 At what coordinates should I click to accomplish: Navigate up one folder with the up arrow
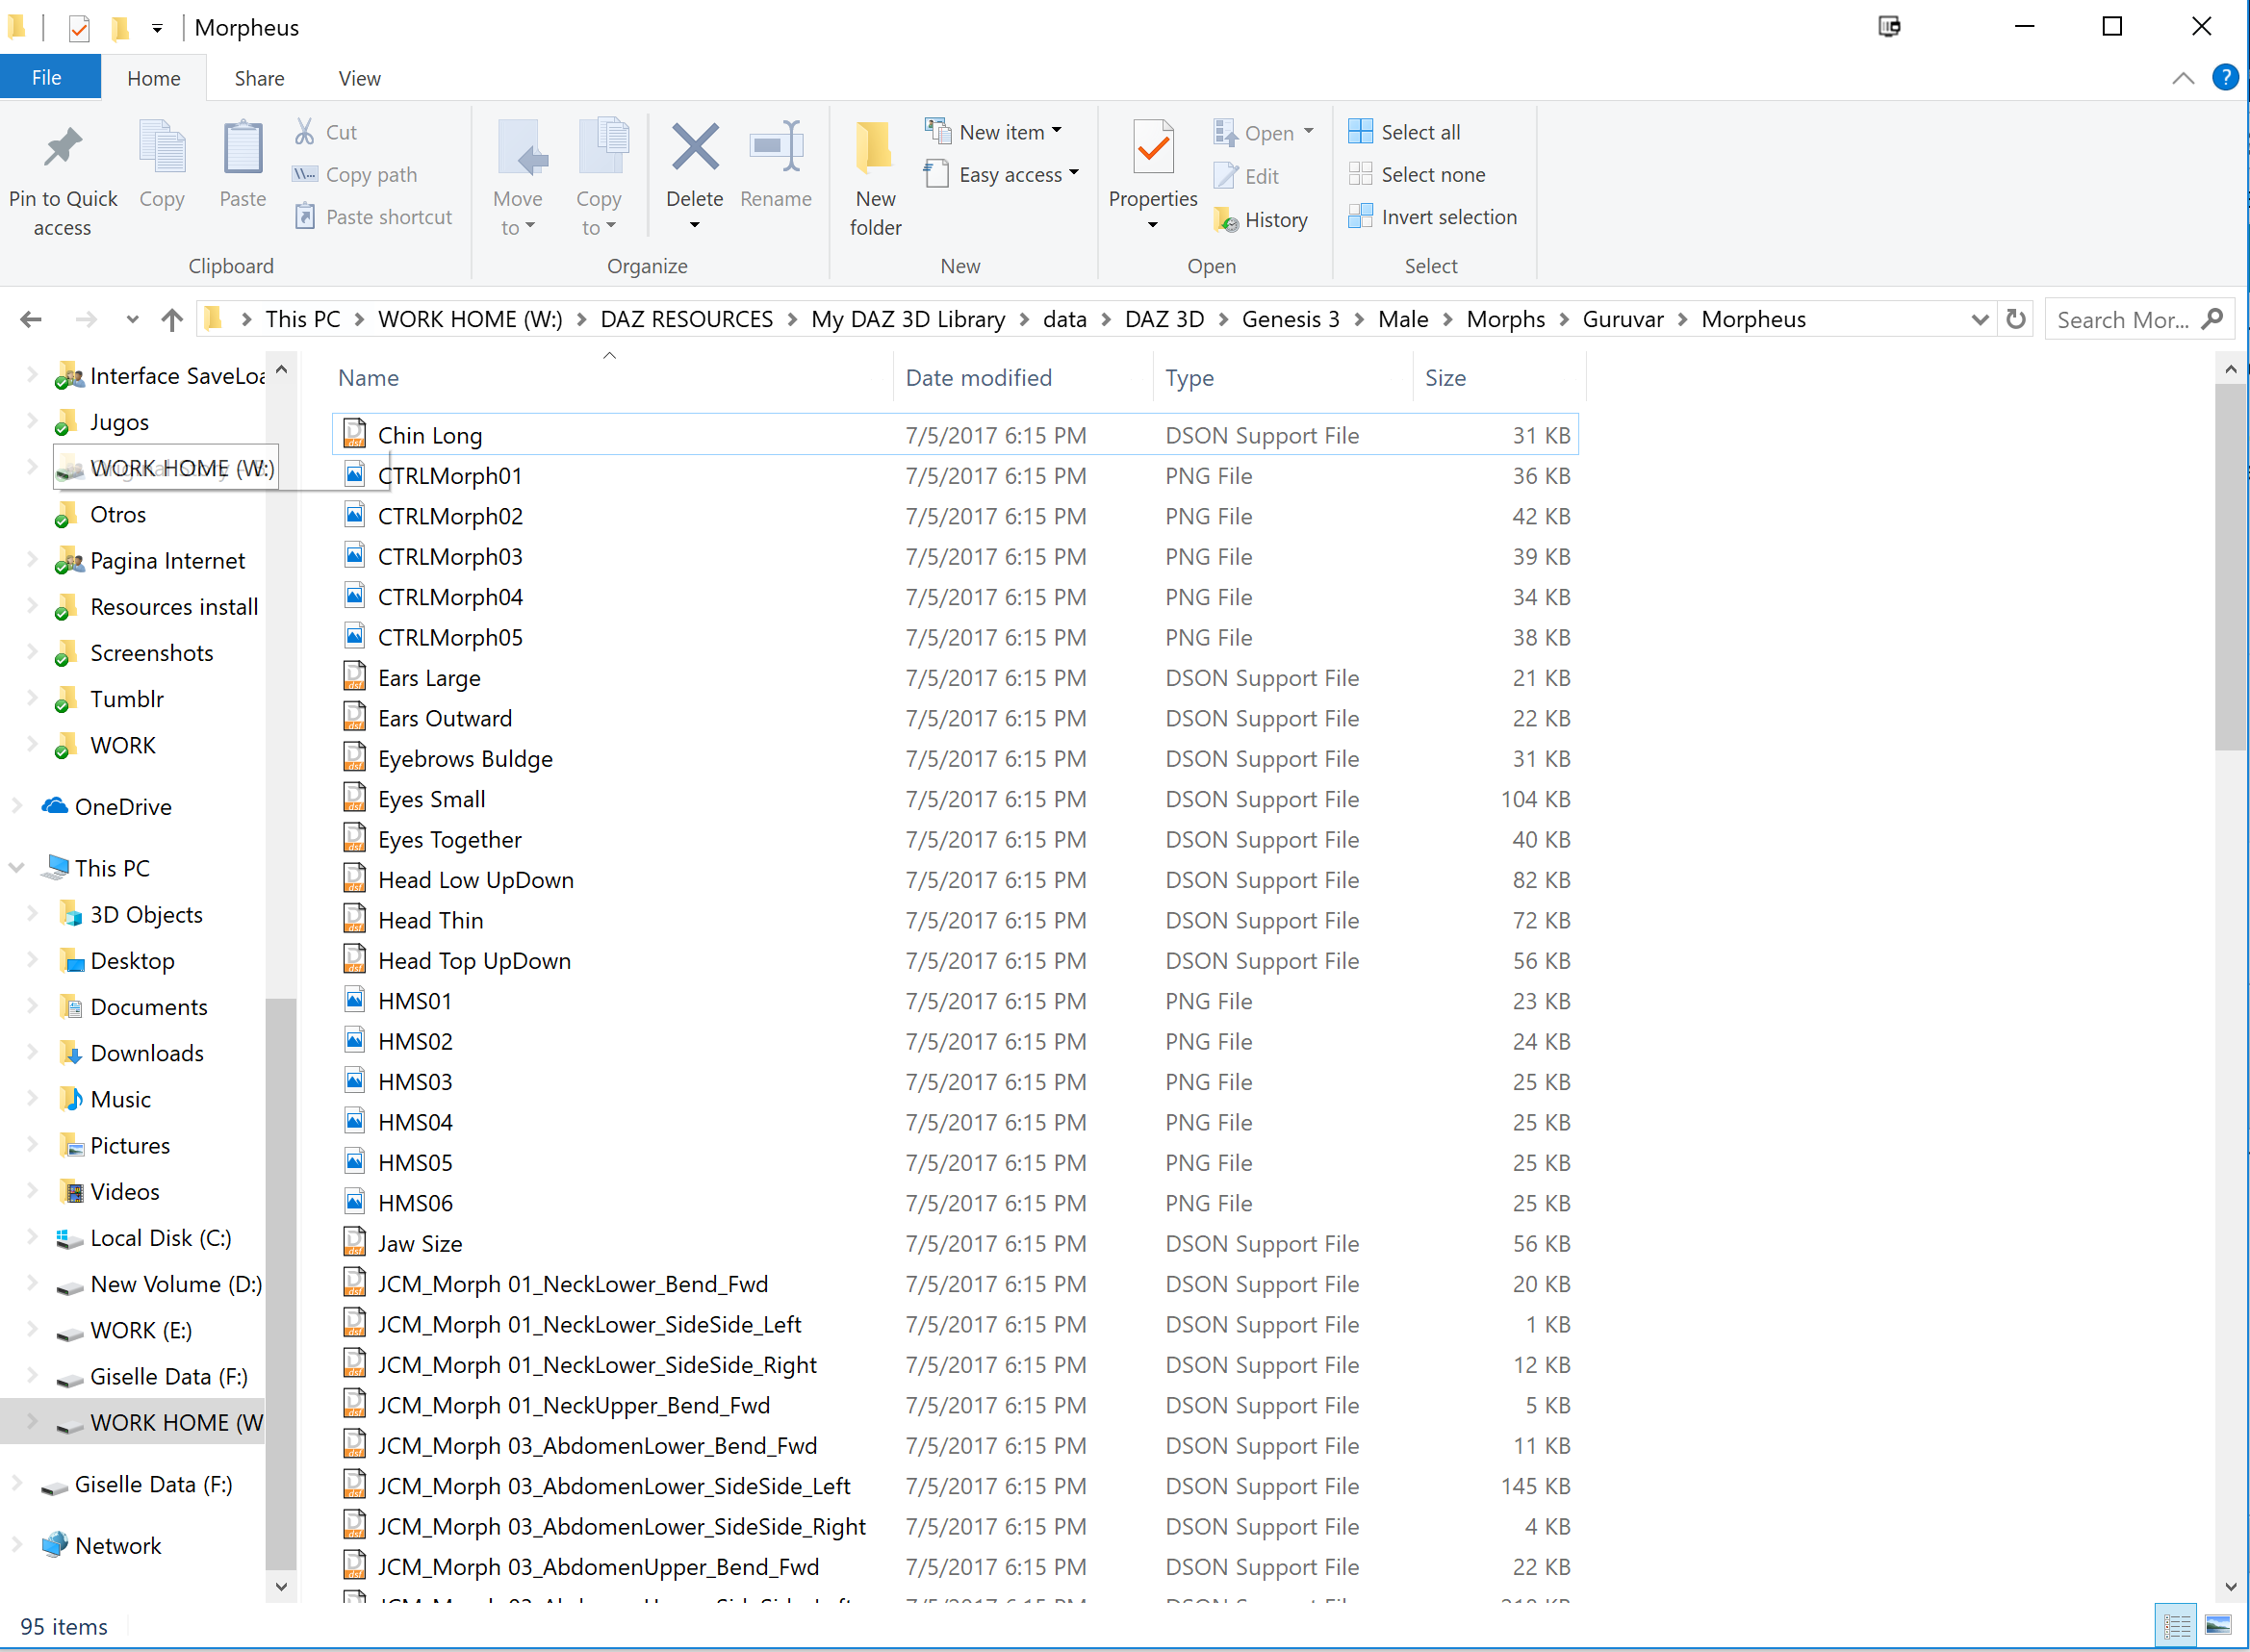click(172, 320)
